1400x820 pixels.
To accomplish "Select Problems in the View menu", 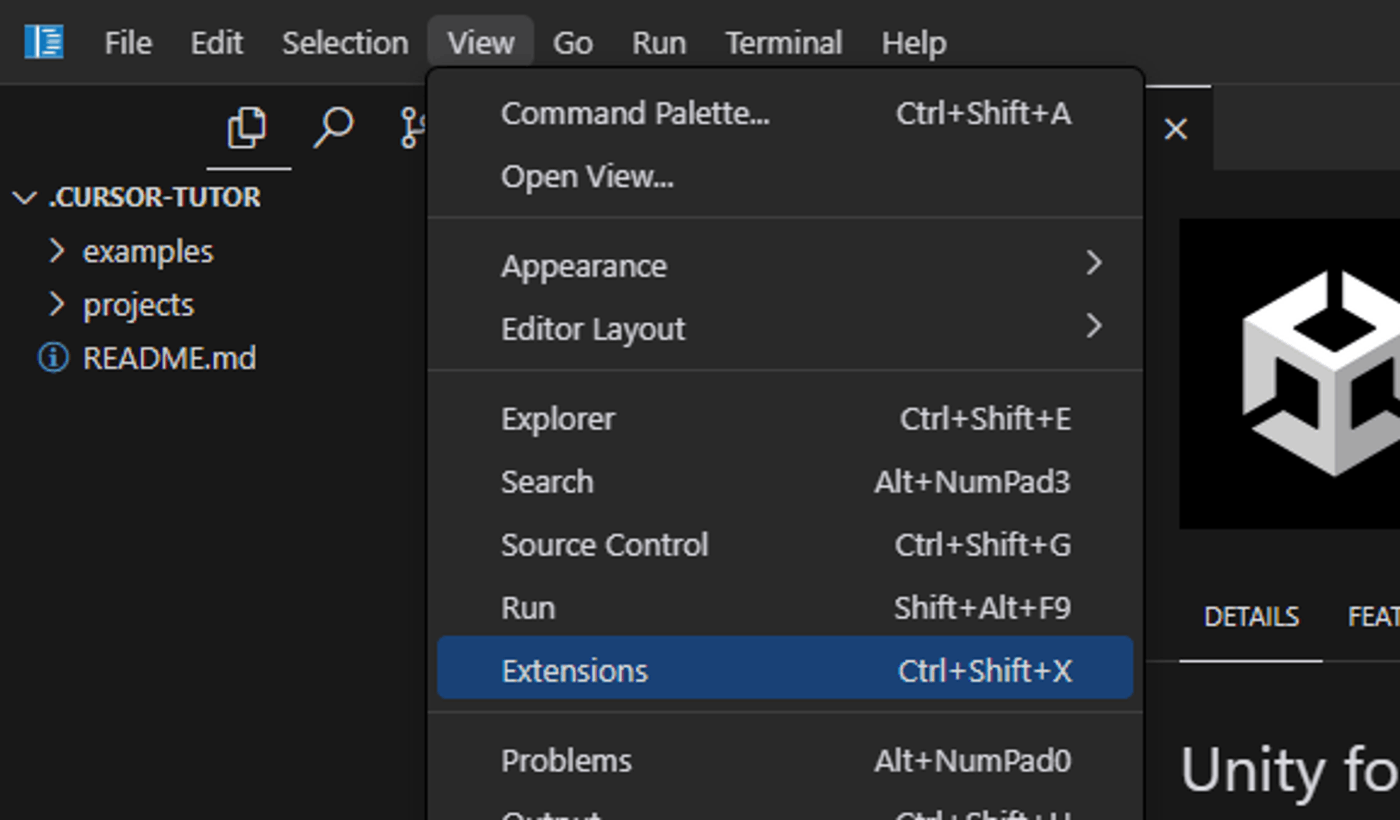I will tap(785, 761).
